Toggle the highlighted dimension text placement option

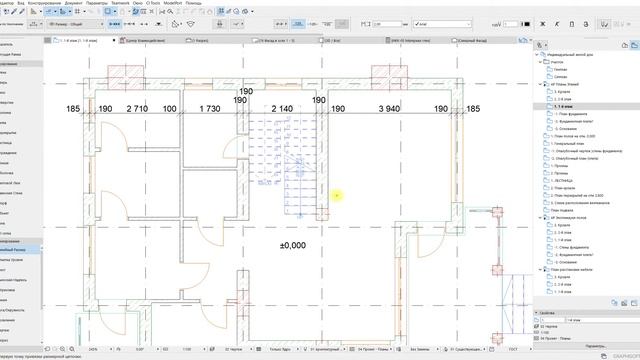298,24
